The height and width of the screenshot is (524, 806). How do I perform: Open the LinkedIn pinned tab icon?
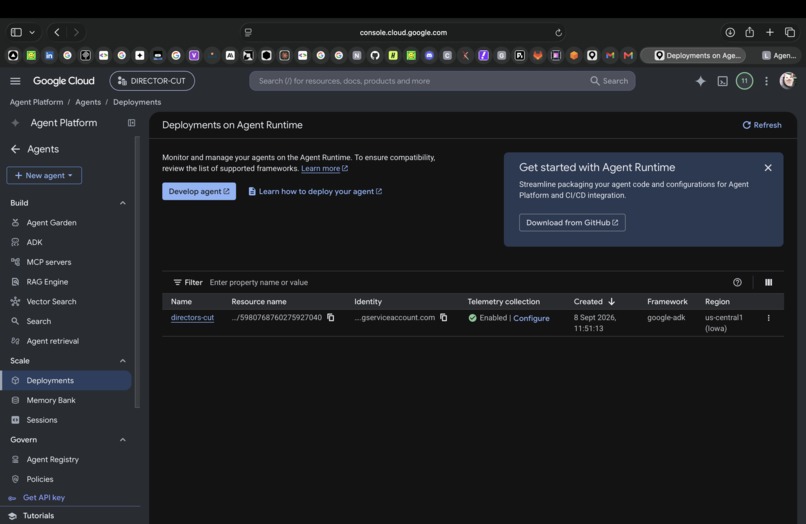tap(49, 56)
